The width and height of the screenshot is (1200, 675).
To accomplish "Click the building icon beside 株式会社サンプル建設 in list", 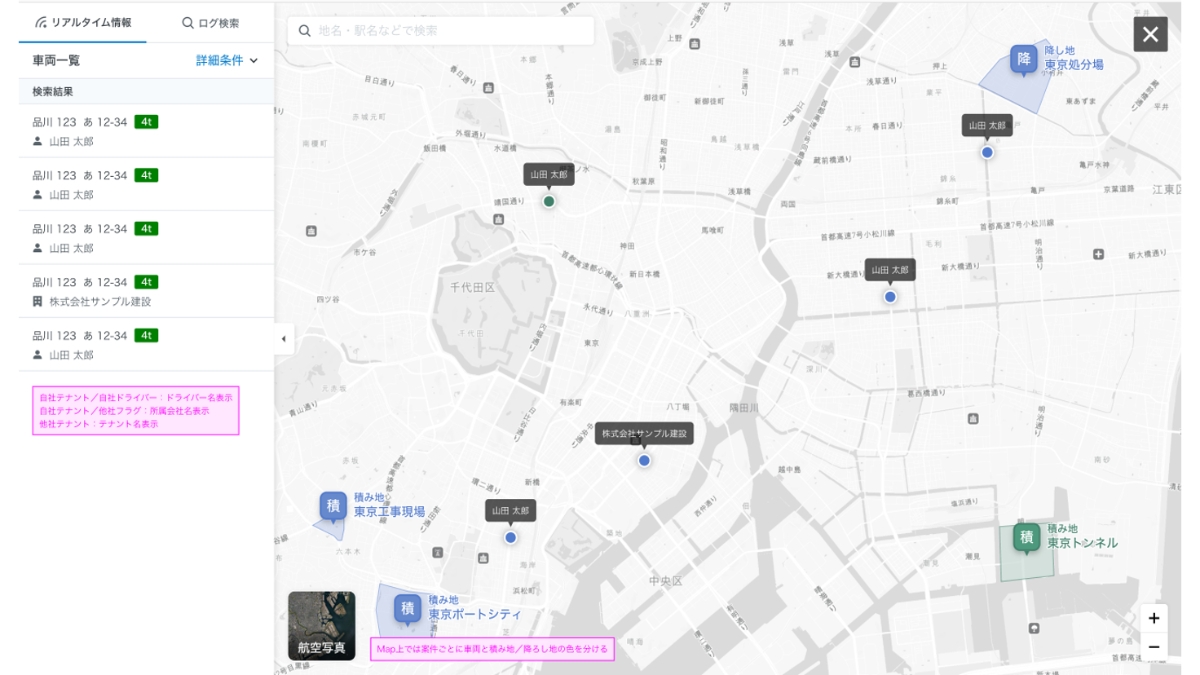I will (38, 301).
